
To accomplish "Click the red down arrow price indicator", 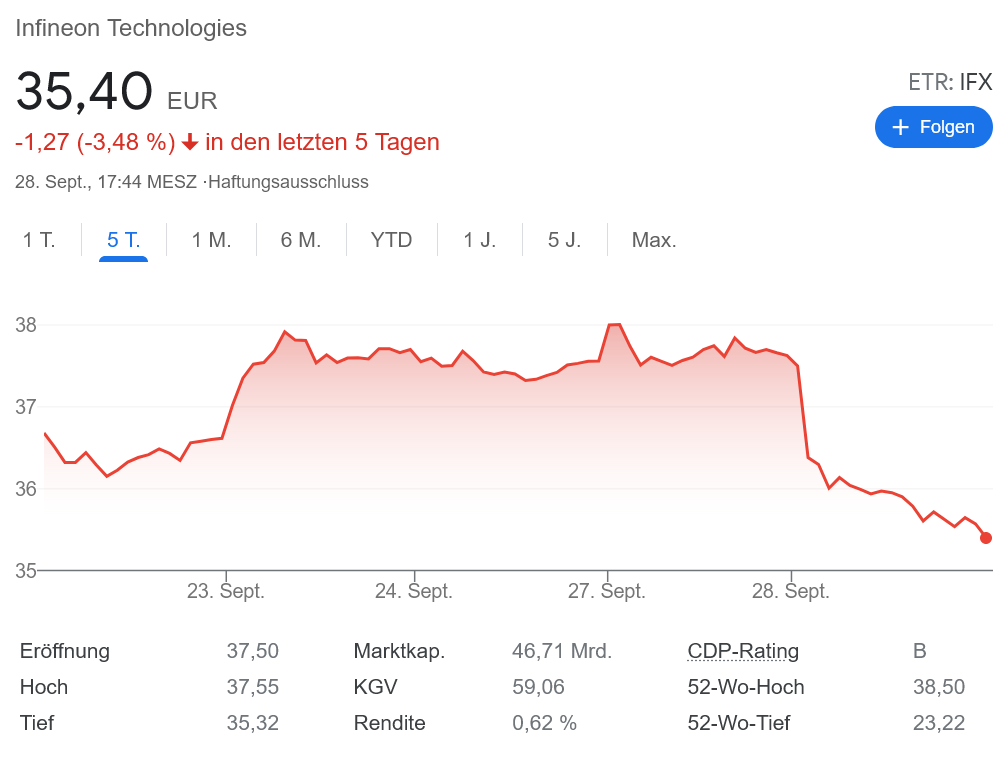I will [190, 143].
